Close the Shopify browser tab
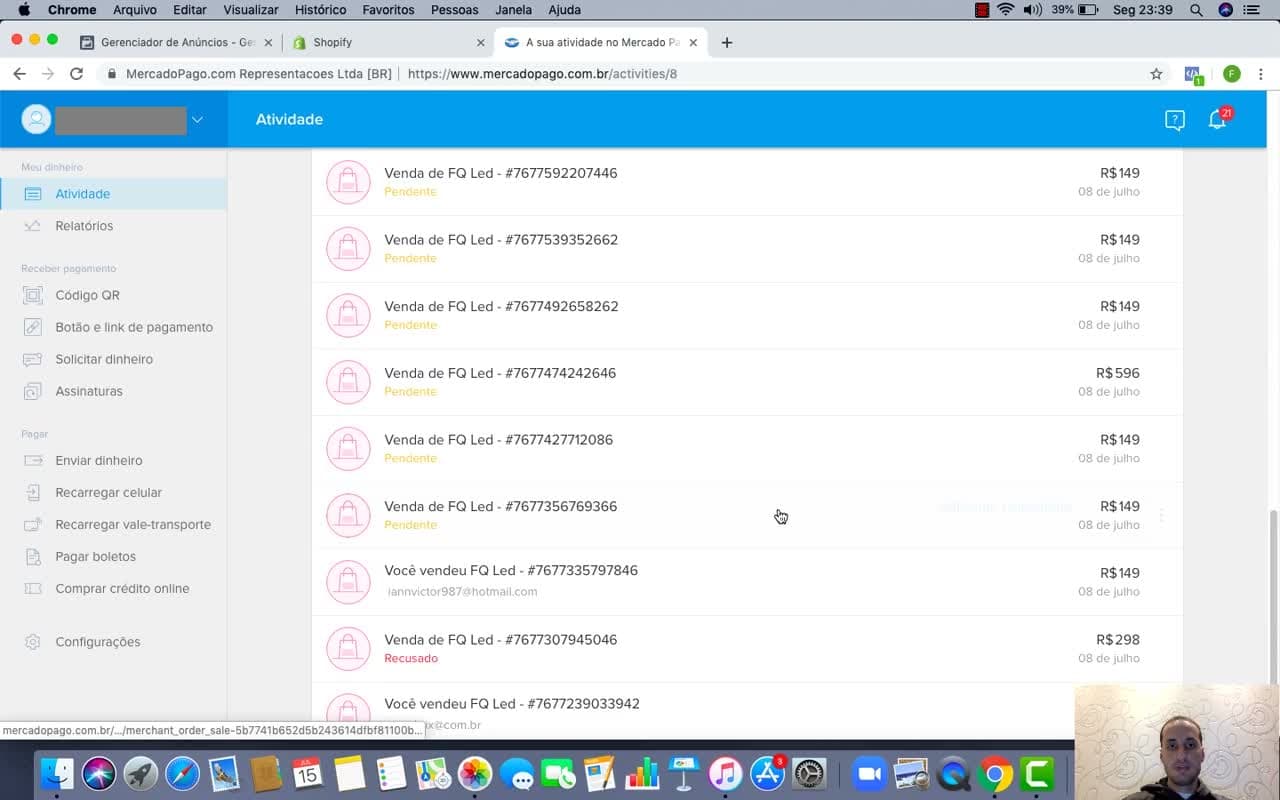Image resolution: width=1280 pixels, height=800 pixels. (x=481, y=43)
